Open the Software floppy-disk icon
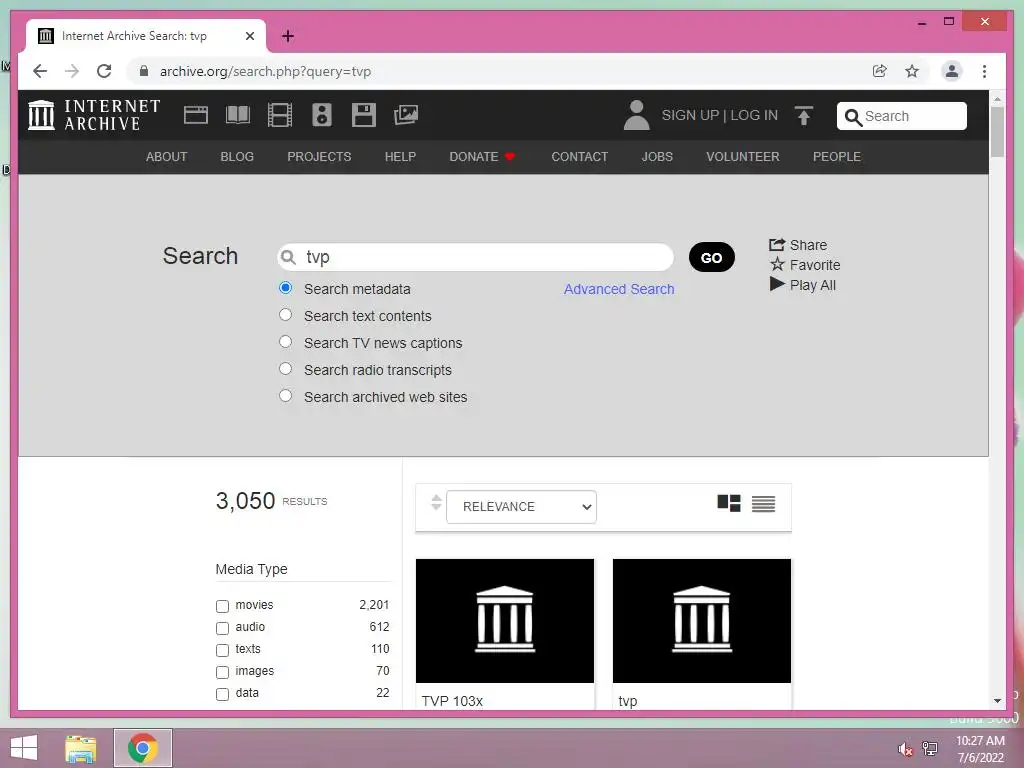Screen dimensions: 1024x768 coord(364,115)
